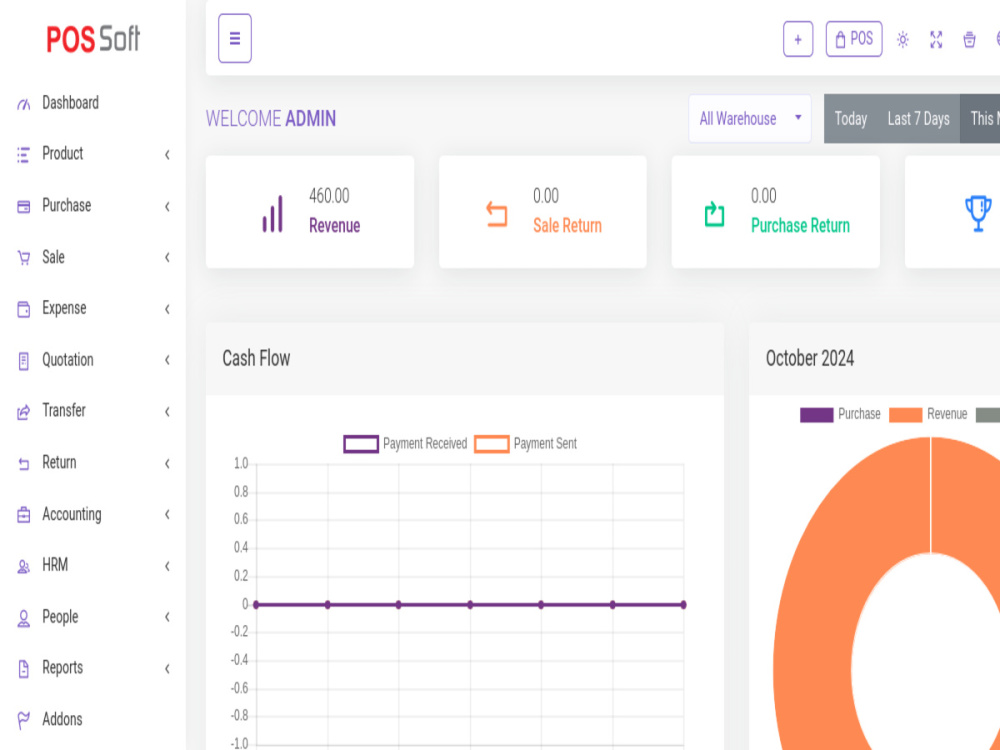
Task: Click the Revenue bar chart icon
Action: pyautogui.click(x=272, y=214)
